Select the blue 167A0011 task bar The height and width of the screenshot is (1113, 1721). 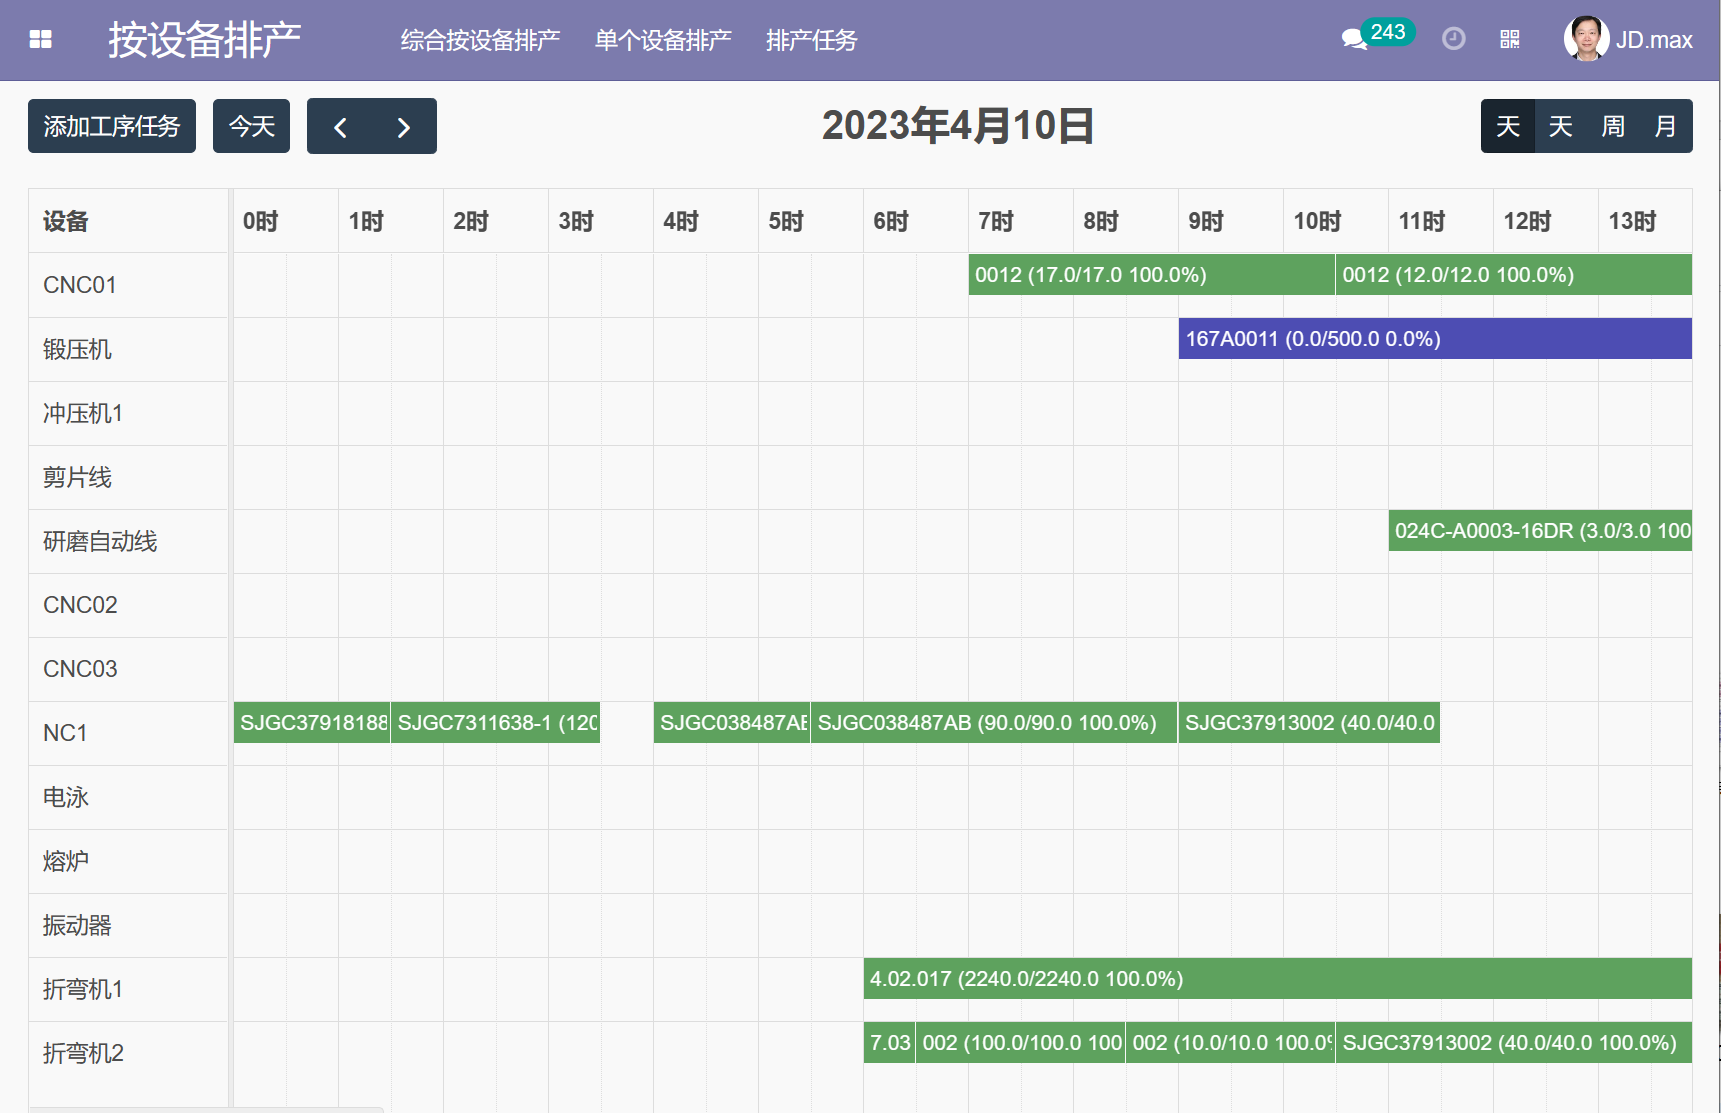click(1434, 339)
